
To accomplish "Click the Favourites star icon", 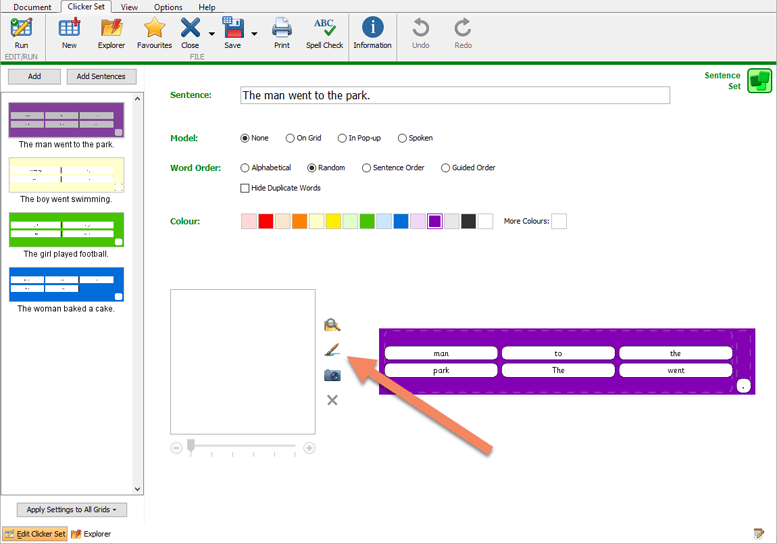I will tap(154, 31).
